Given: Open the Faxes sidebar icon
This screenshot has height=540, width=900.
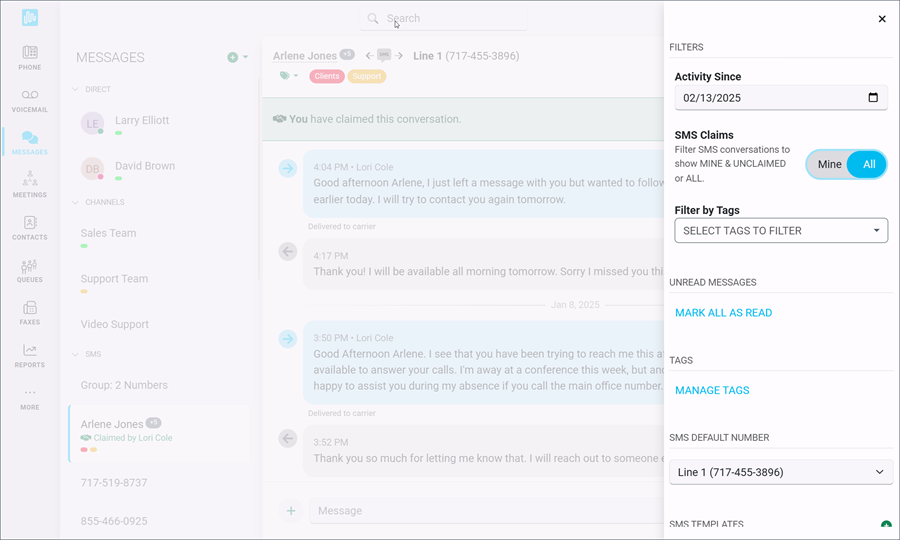Looking at the screenshot, I should coord(30,313).
